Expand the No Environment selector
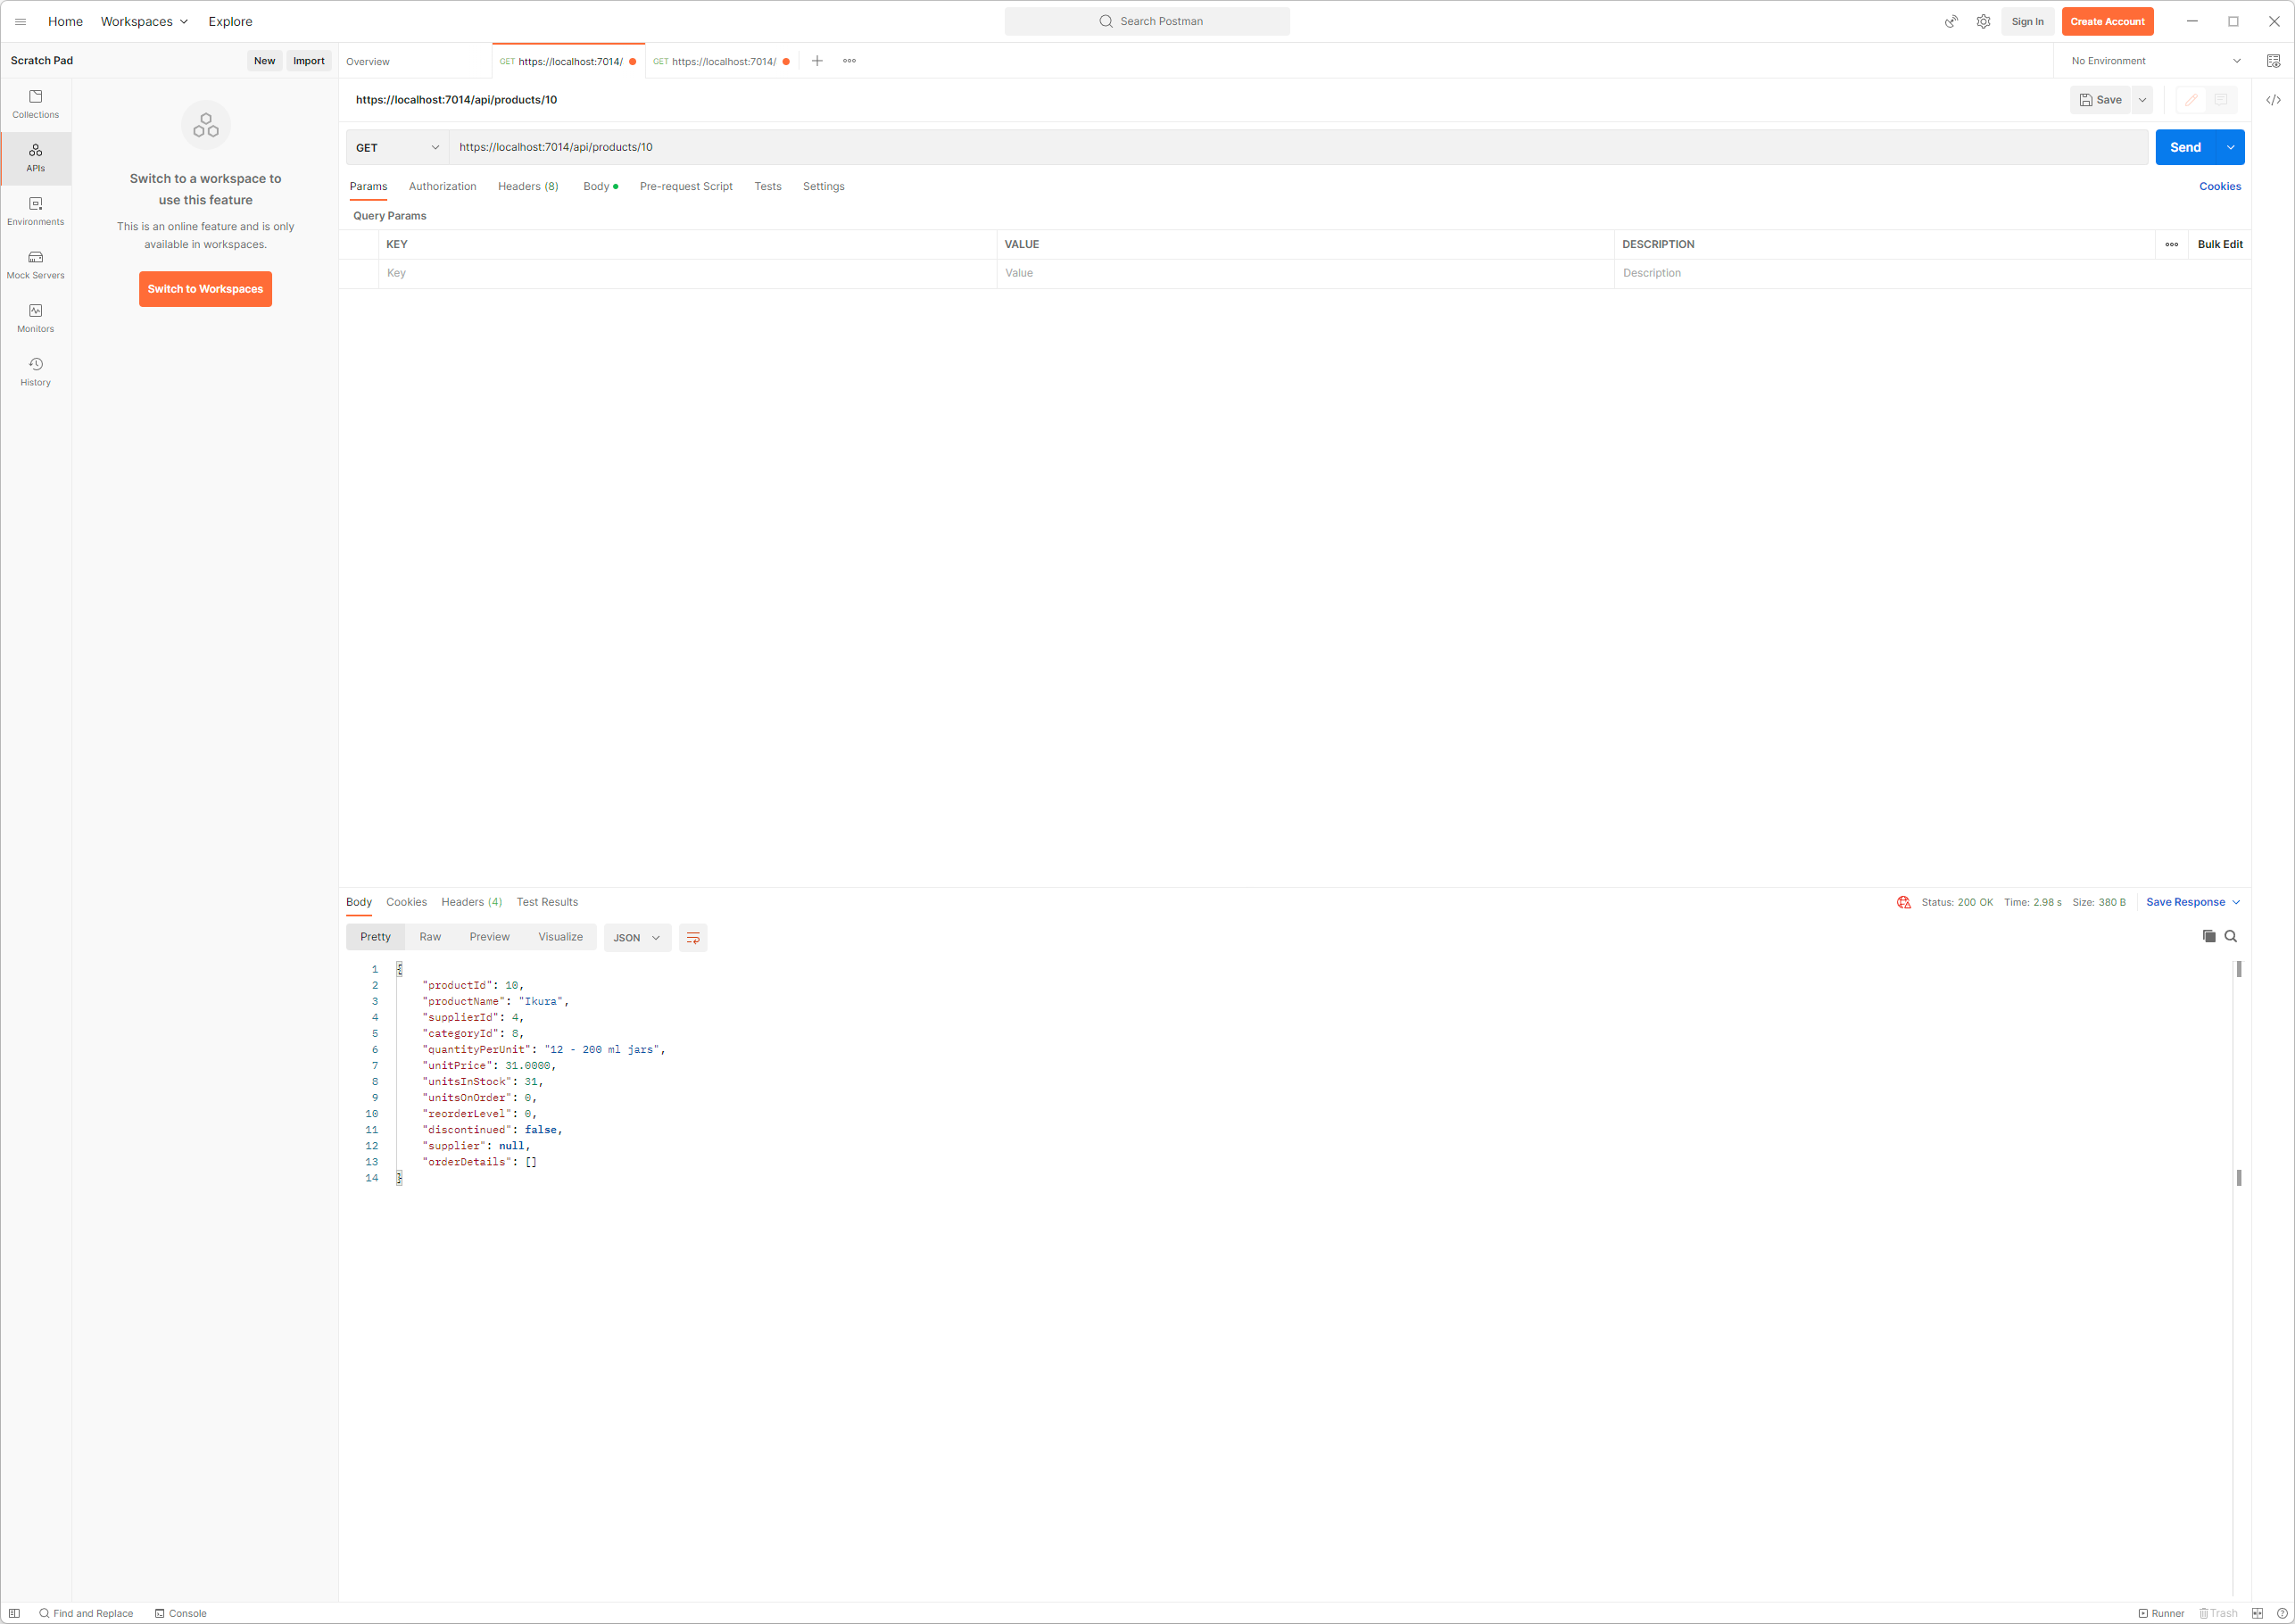The height and width of the screenshot is (1624, 2295). 2155,61
